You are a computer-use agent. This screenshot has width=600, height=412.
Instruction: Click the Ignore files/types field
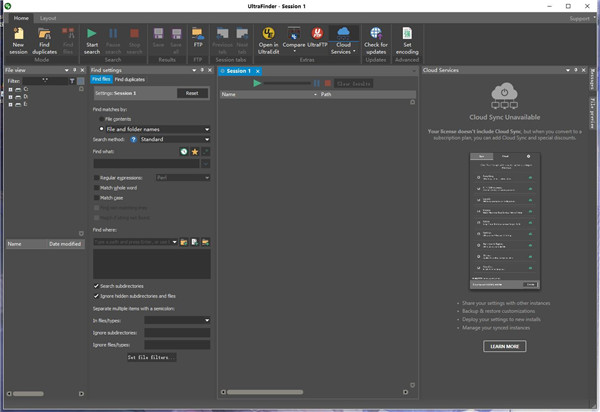177,345
